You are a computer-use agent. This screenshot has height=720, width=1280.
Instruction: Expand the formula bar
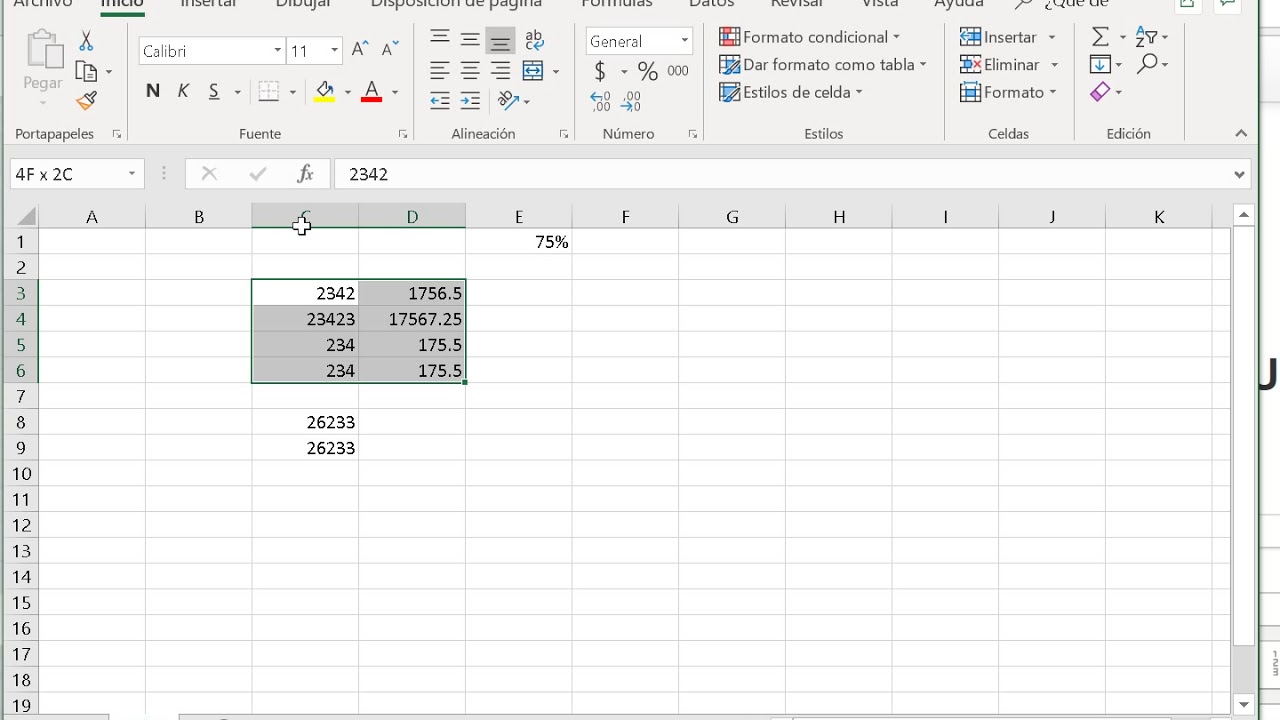[x=1240, y=173]
